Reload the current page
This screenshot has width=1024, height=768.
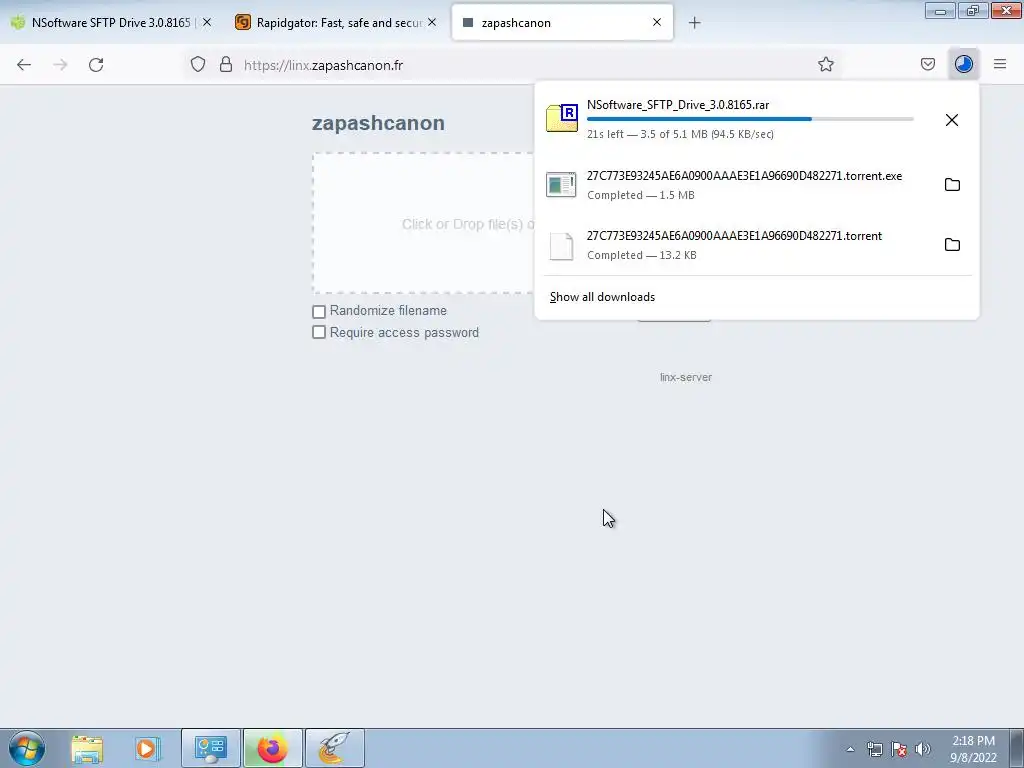pos(96,65)
